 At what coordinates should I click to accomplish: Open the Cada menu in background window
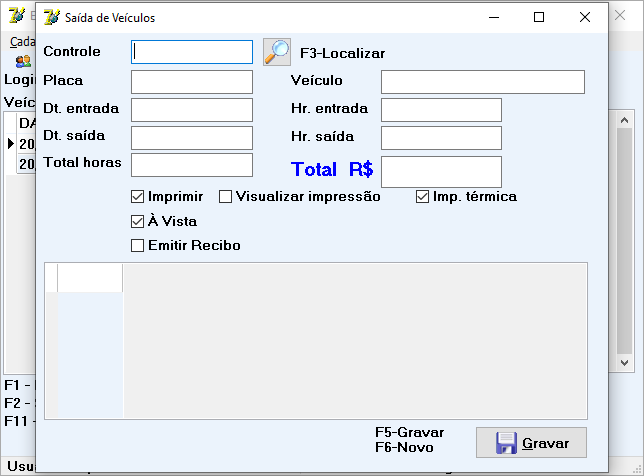(23, 41)
